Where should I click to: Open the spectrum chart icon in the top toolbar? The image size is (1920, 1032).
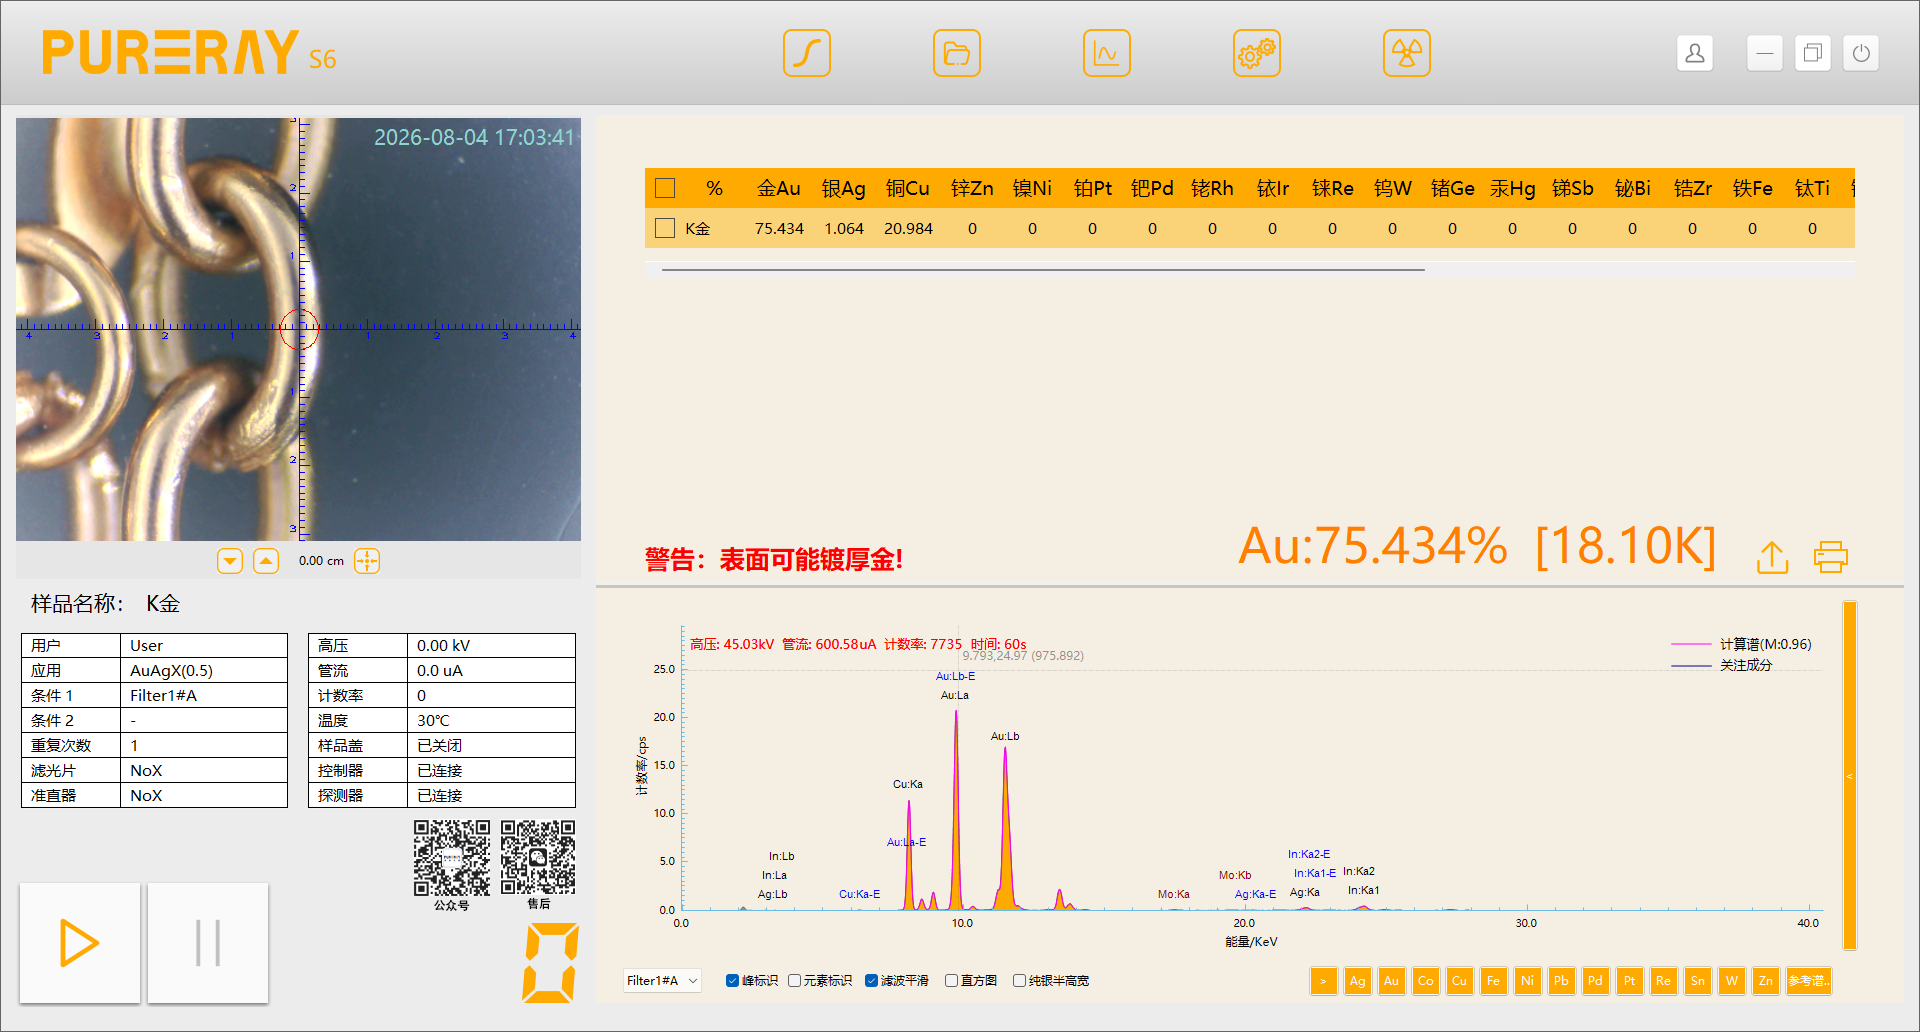(x=1107, y=53)
